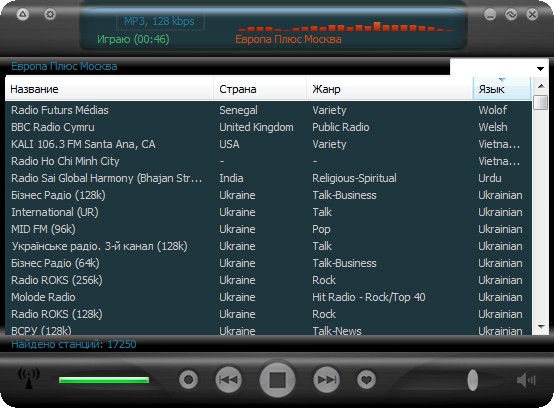Sort stations by Язык column
554x408 pixels.
(502, 89)
